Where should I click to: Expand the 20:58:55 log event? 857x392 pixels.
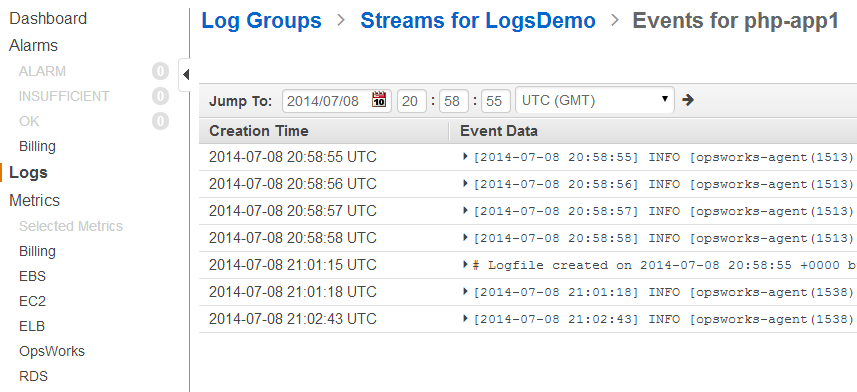click(466, 157)
